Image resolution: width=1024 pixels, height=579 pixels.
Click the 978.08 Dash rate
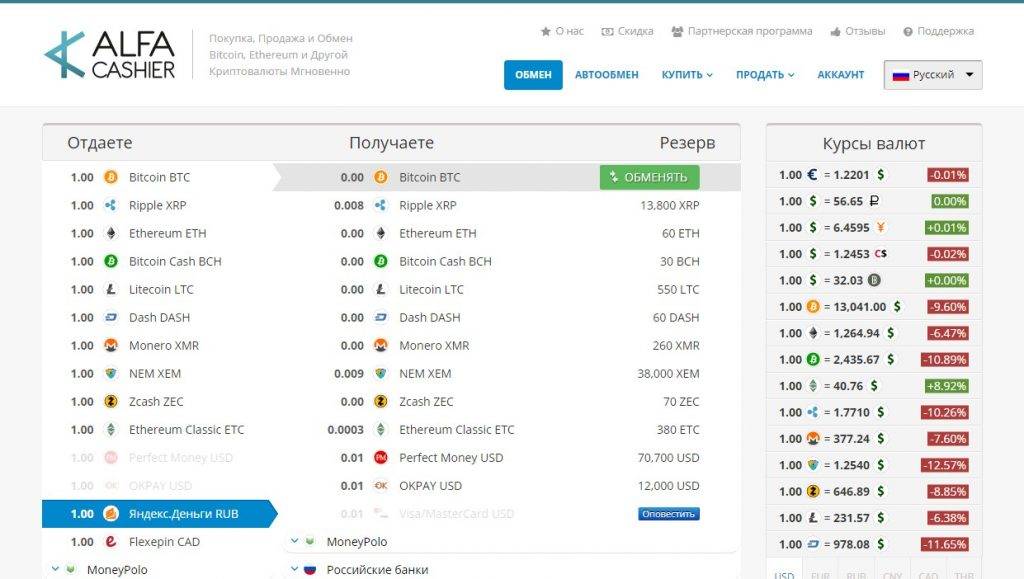(851, 544)
